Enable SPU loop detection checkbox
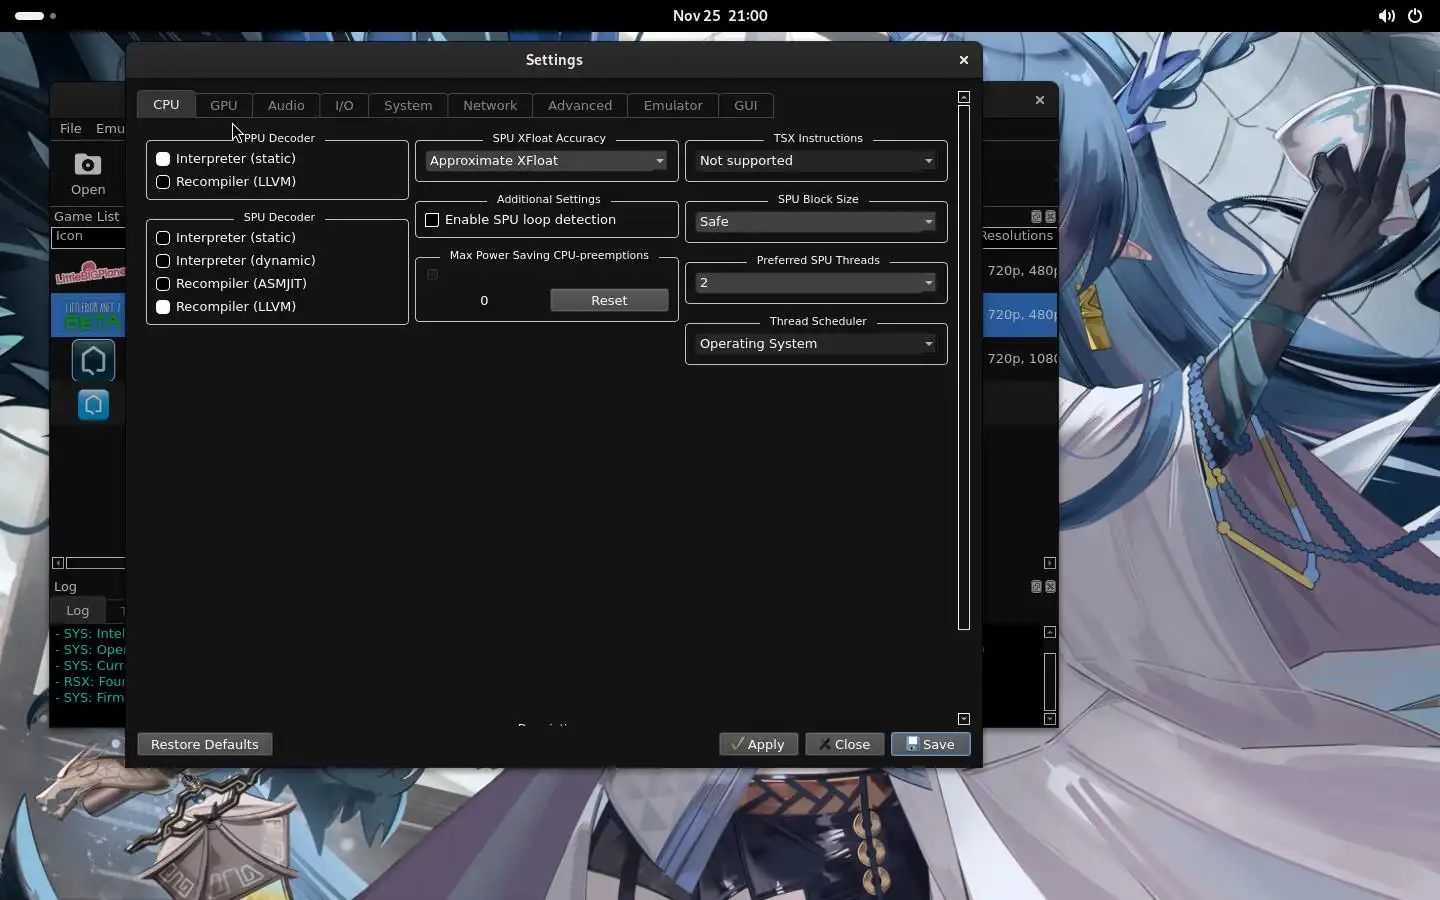This screenshot has height=900, width=1440. click(x=521, y=220)
